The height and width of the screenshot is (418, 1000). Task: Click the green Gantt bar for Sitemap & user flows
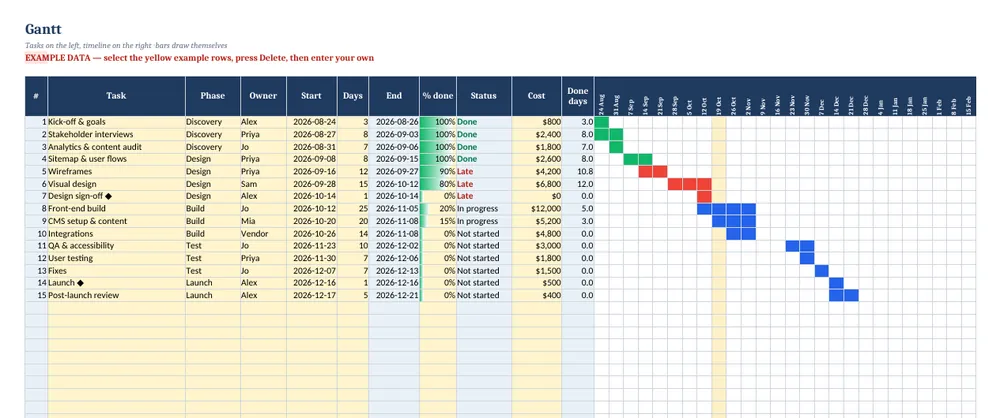[638, 159]
